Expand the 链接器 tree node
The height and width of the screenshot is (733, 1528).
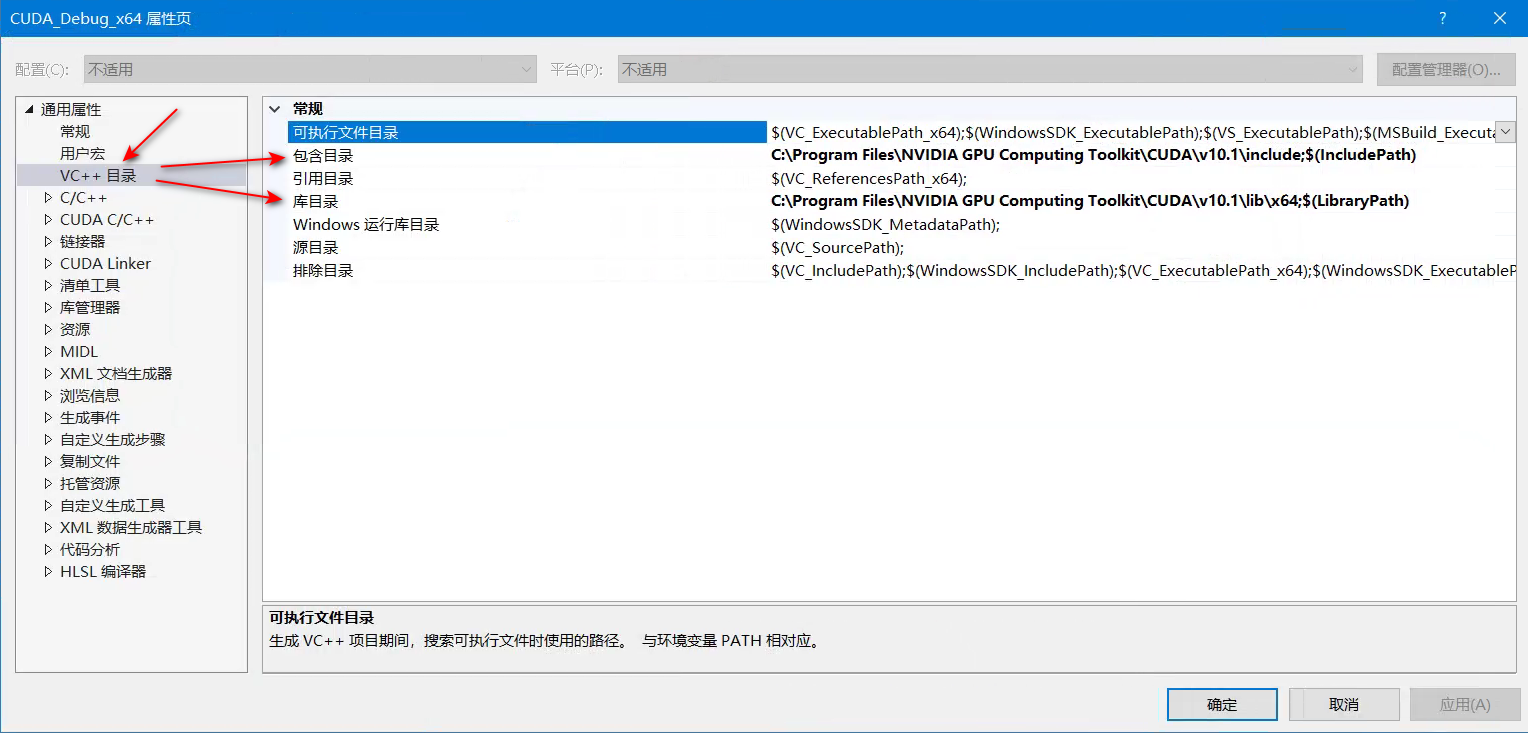(x=47, y=240)
